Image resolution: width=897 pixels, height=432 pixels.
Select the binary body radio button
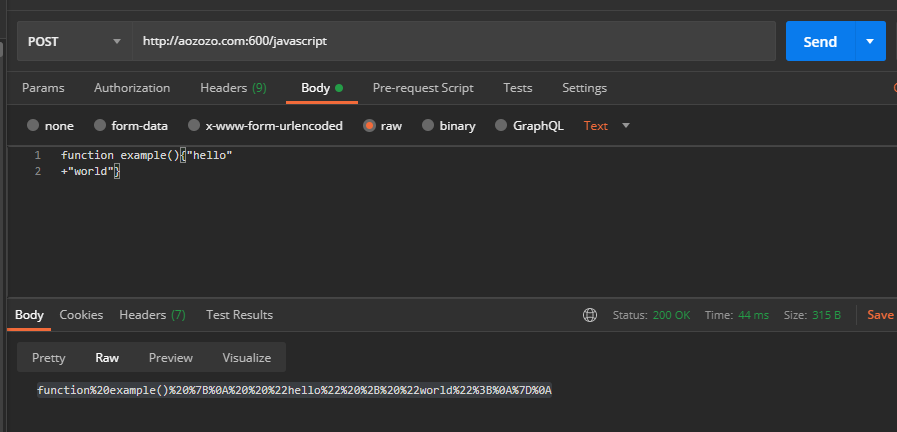428,125
